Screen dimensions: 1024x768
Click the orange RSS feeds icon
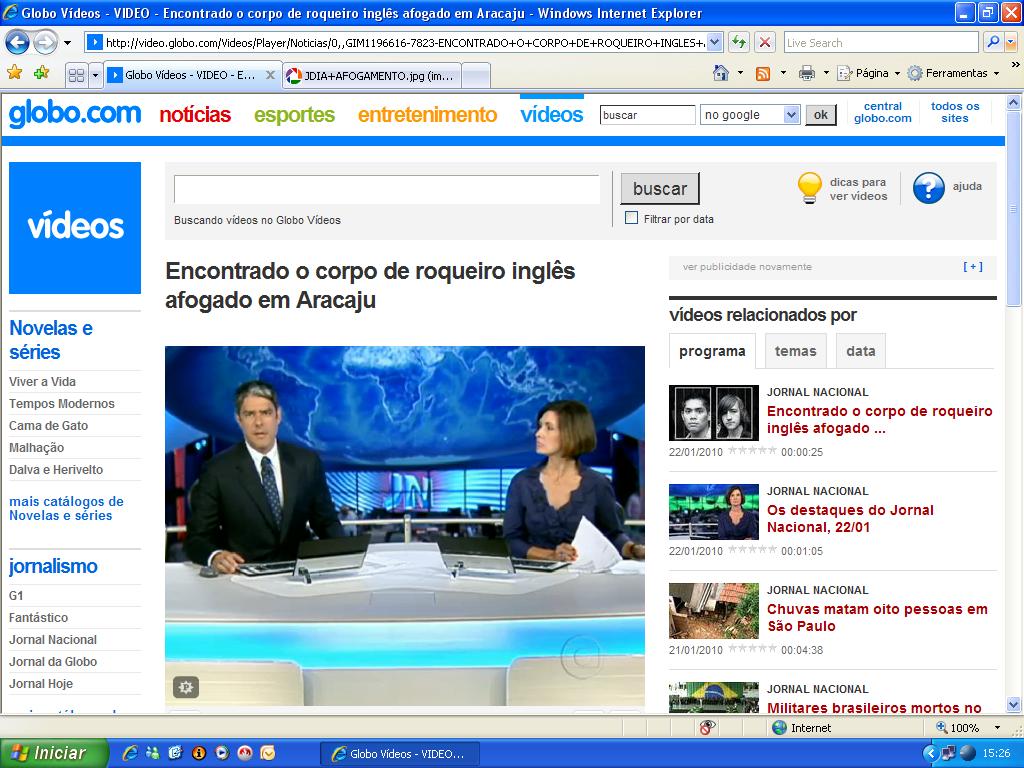click(763, 74)
